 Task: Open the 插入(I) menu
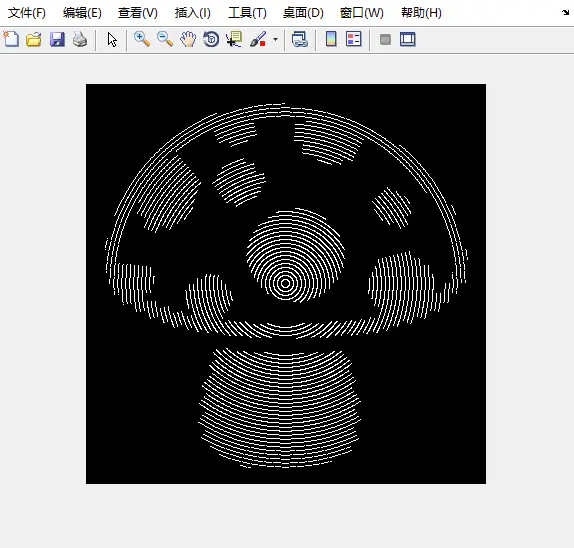click(193, 13)
